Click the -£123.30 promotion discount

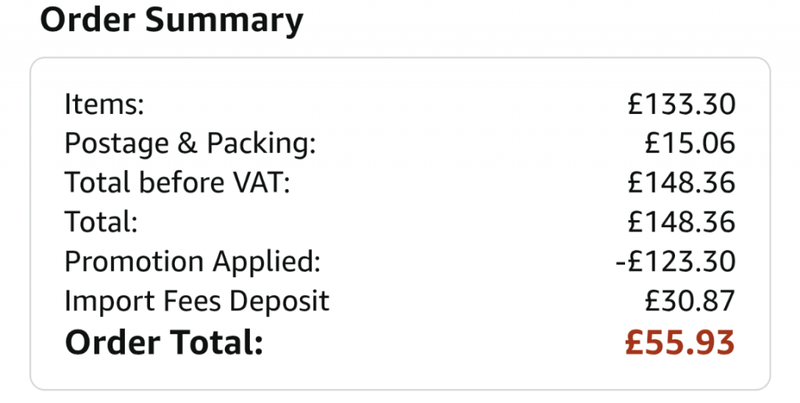pos(676,261)
